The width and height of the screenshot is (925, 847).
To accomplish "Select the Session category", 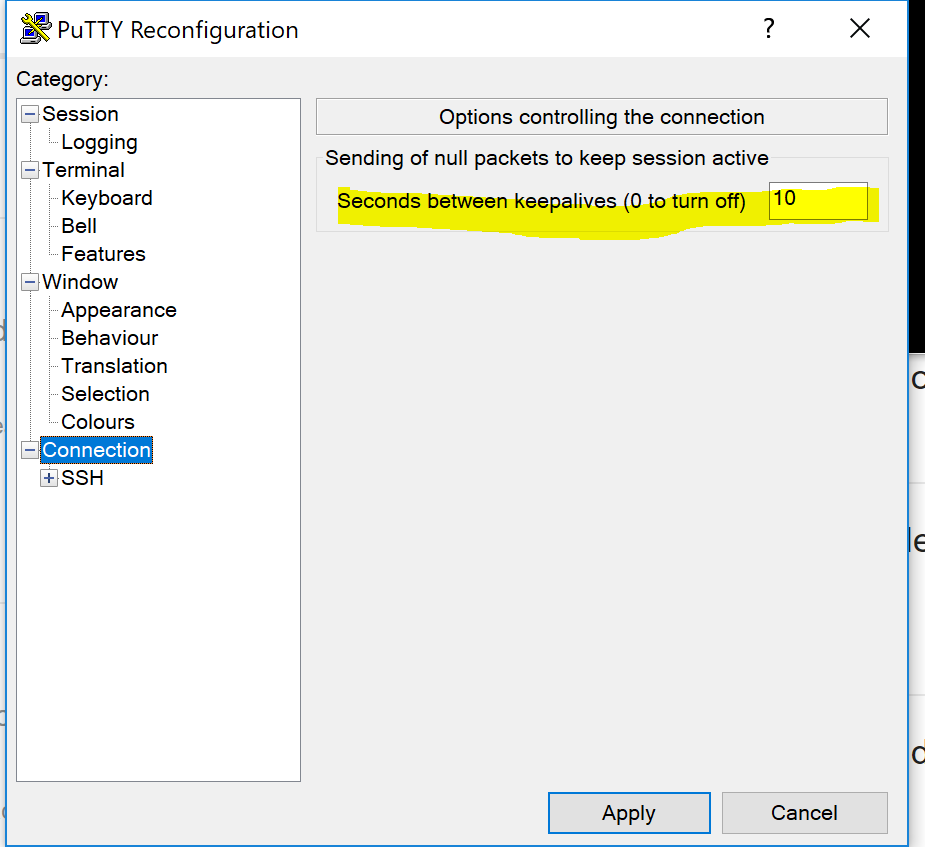I will [x=80, y=114].
